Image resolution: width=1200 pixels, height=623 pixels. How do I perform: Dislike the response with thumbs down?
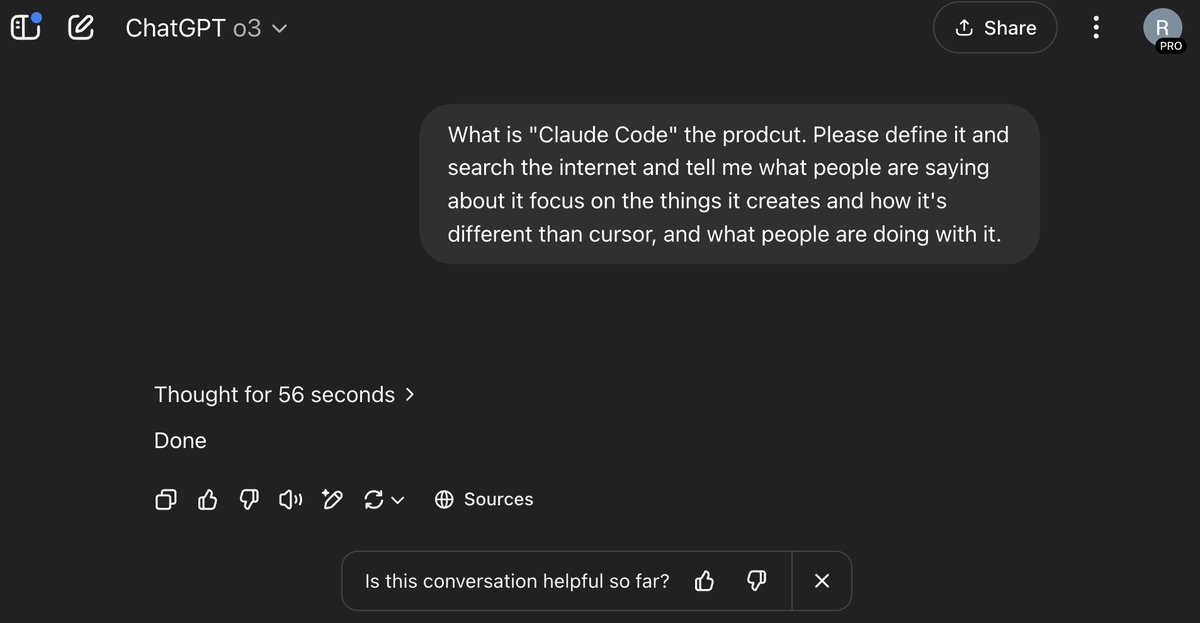(249, 499)
